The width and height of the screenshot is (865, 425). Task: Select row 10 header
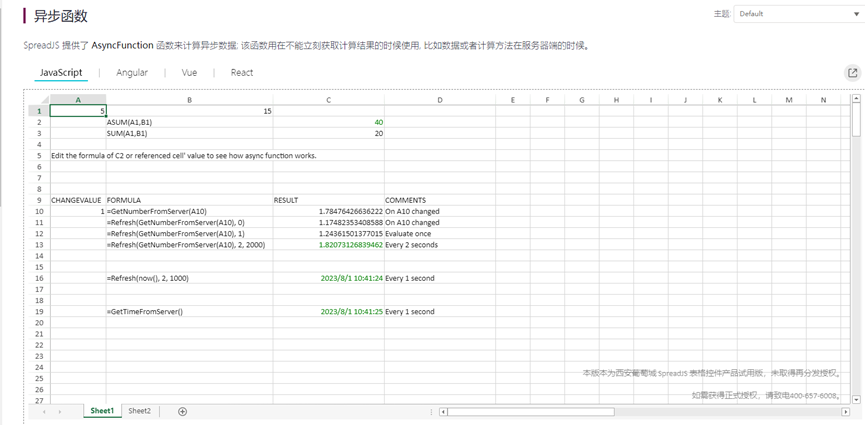[x=39, y=211]
